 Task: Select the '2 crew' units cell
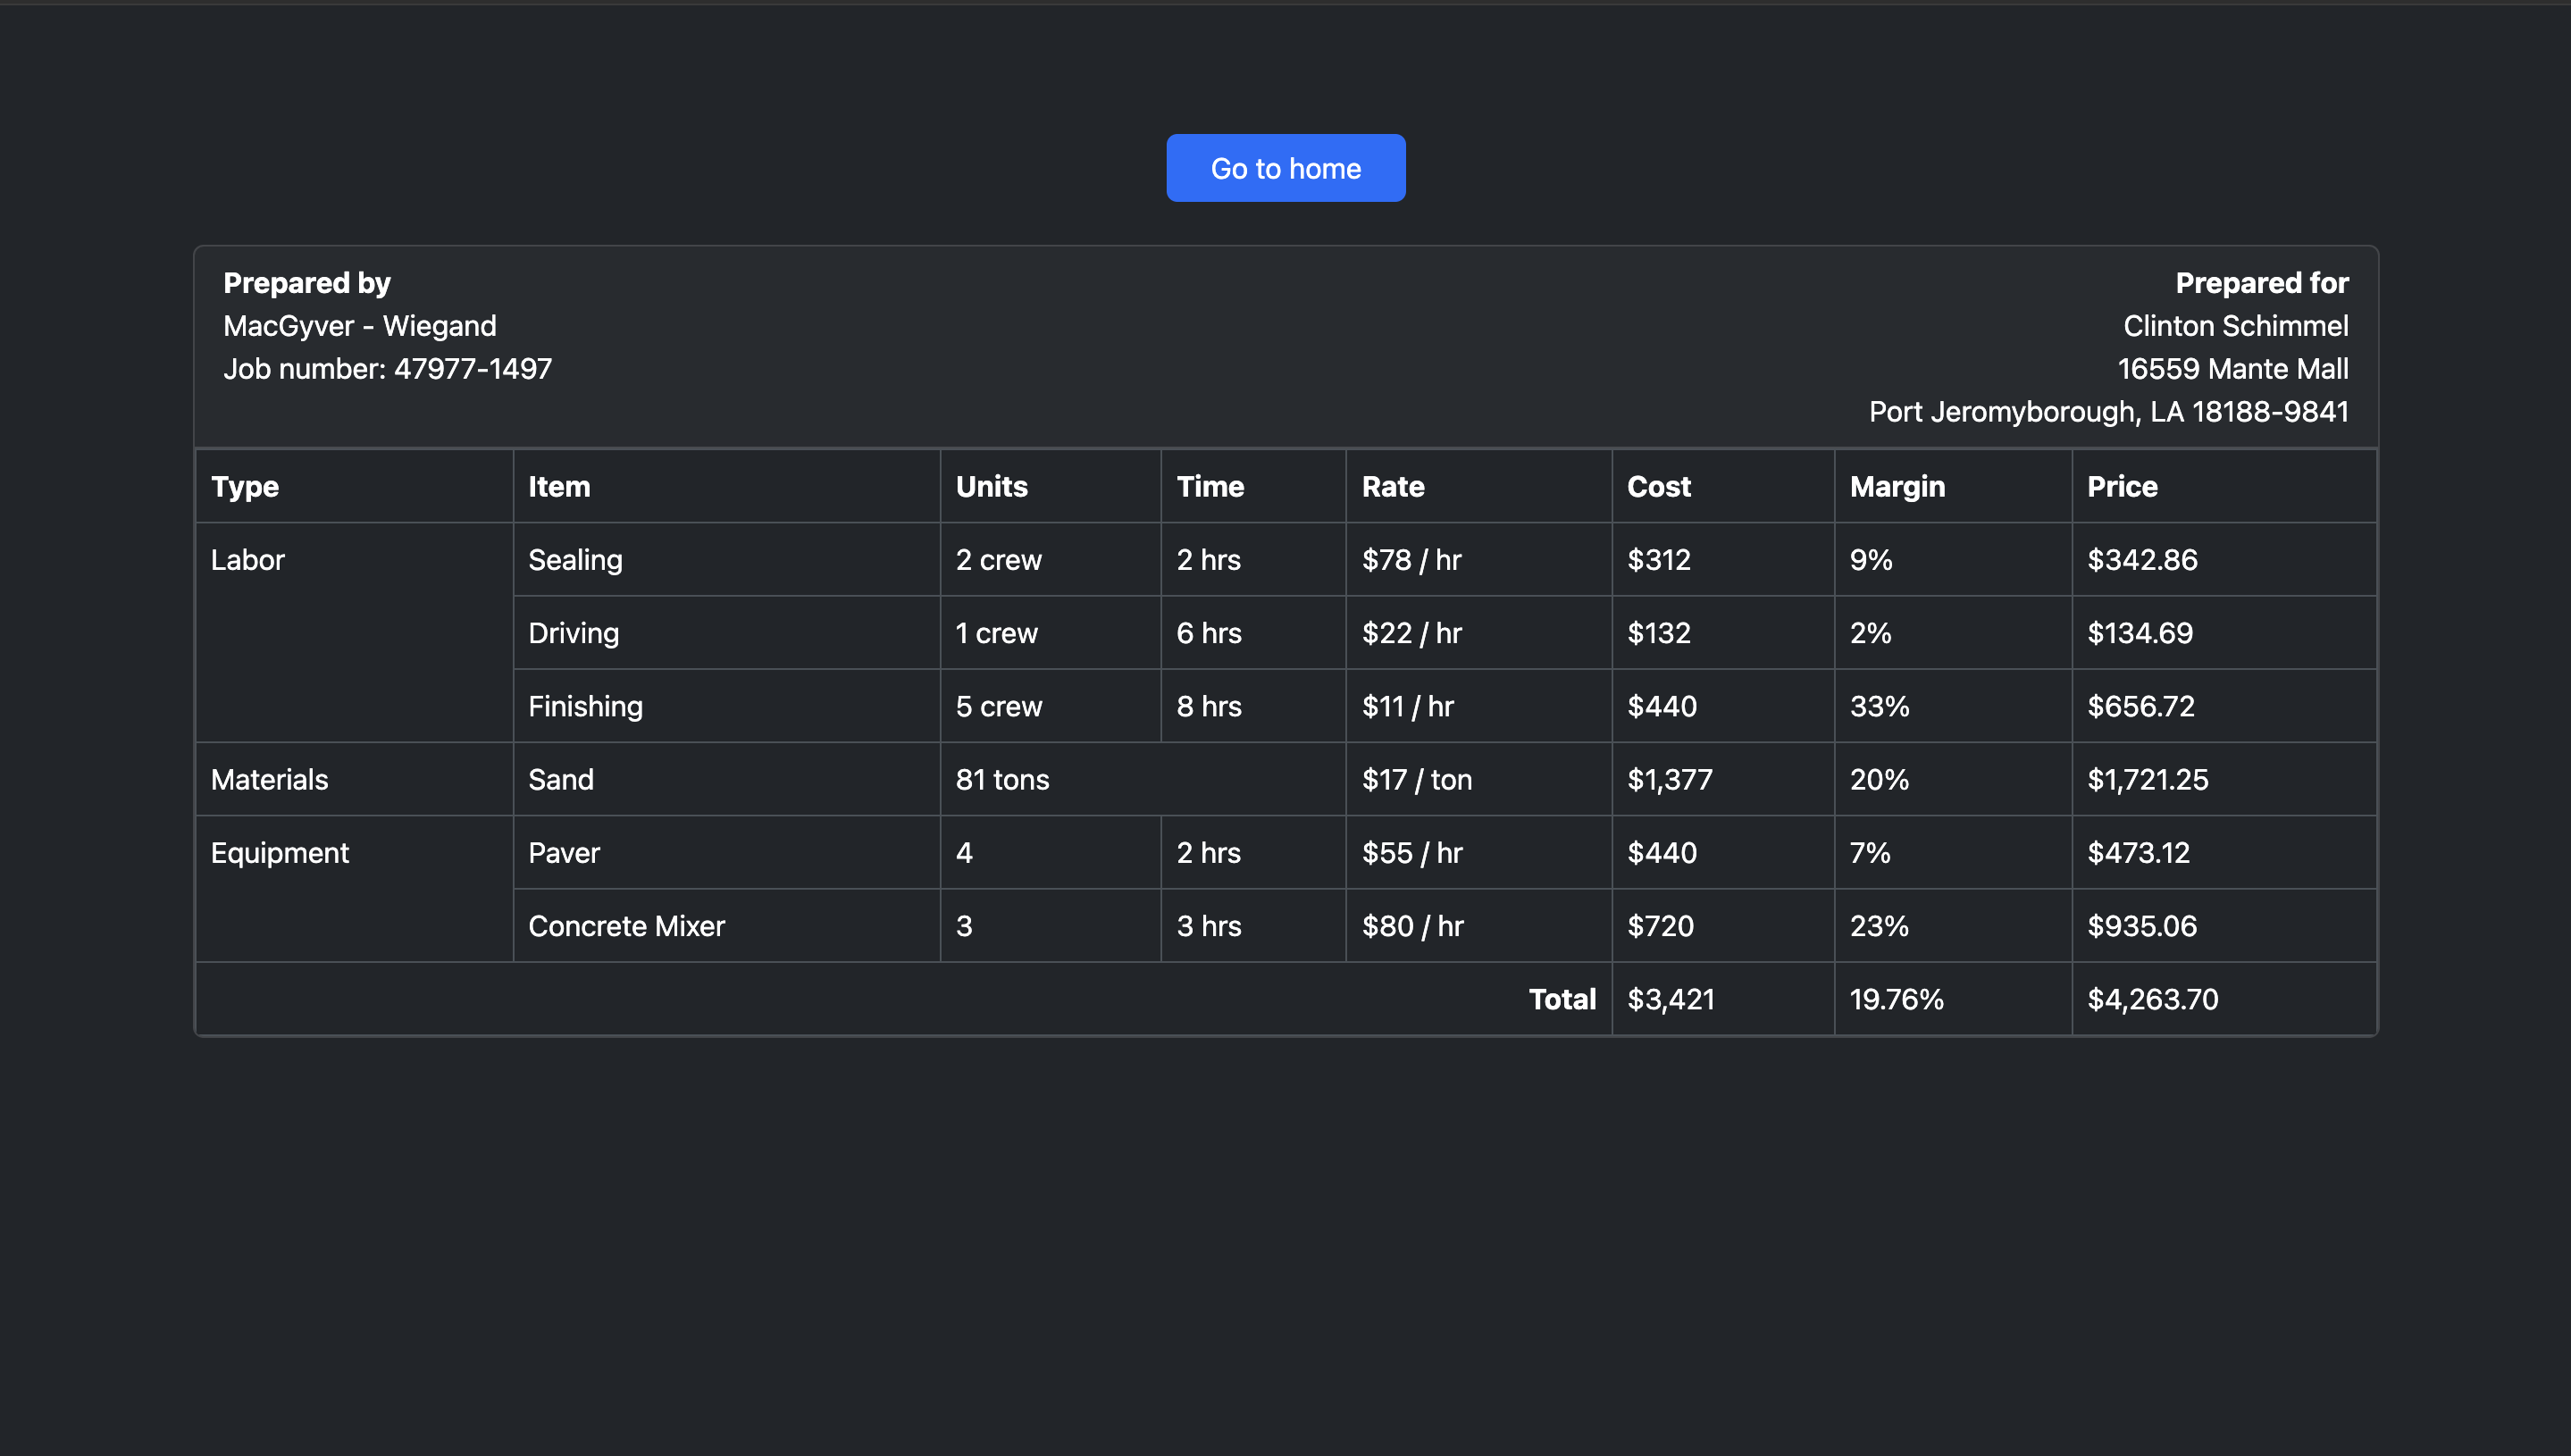coord(1050,560)
